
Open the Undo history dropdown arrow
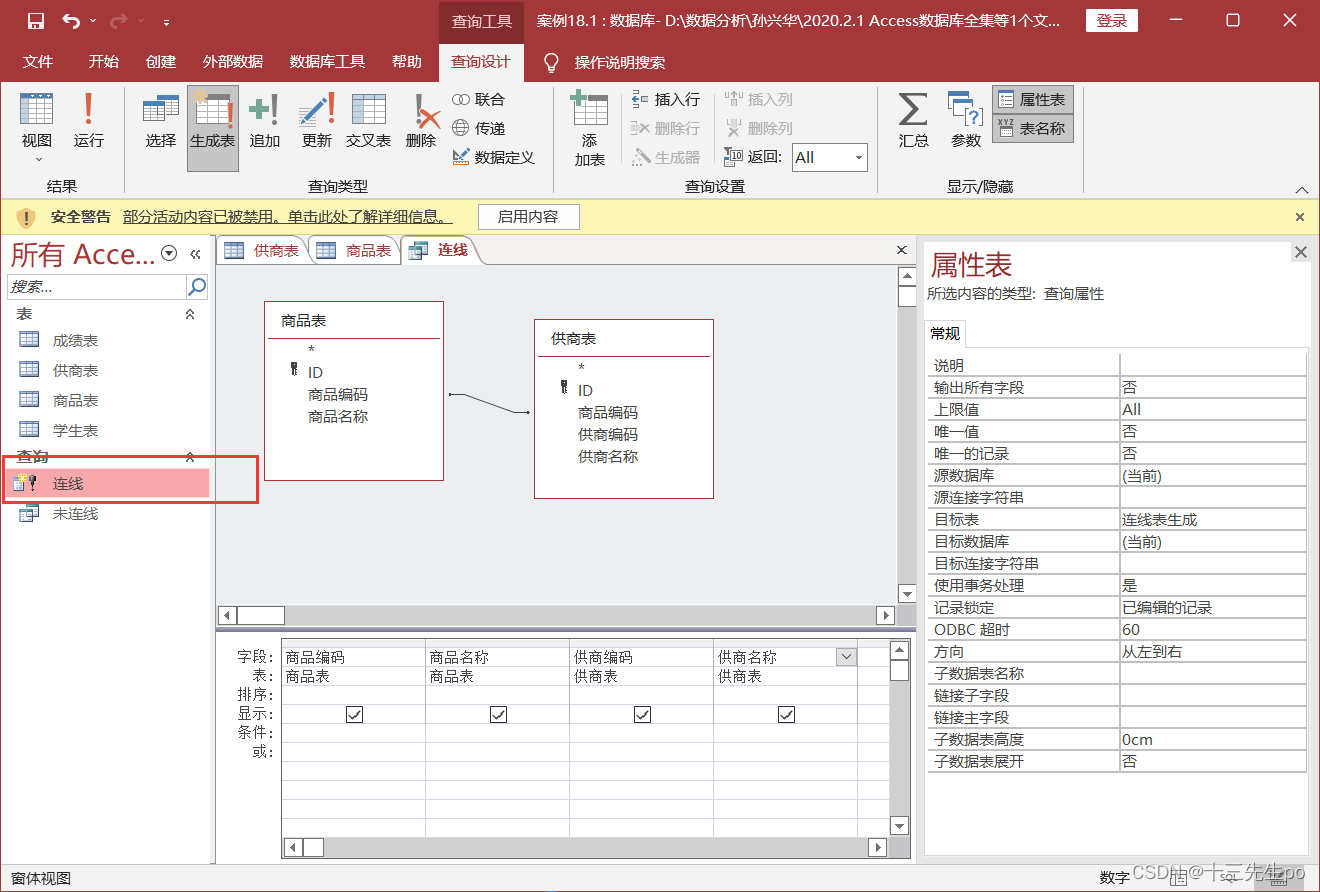coord(93,21)
